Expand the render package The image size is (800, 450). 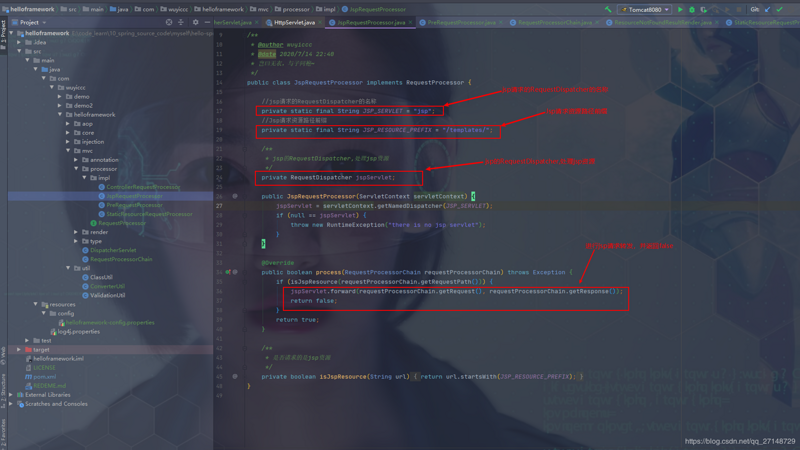77,232
